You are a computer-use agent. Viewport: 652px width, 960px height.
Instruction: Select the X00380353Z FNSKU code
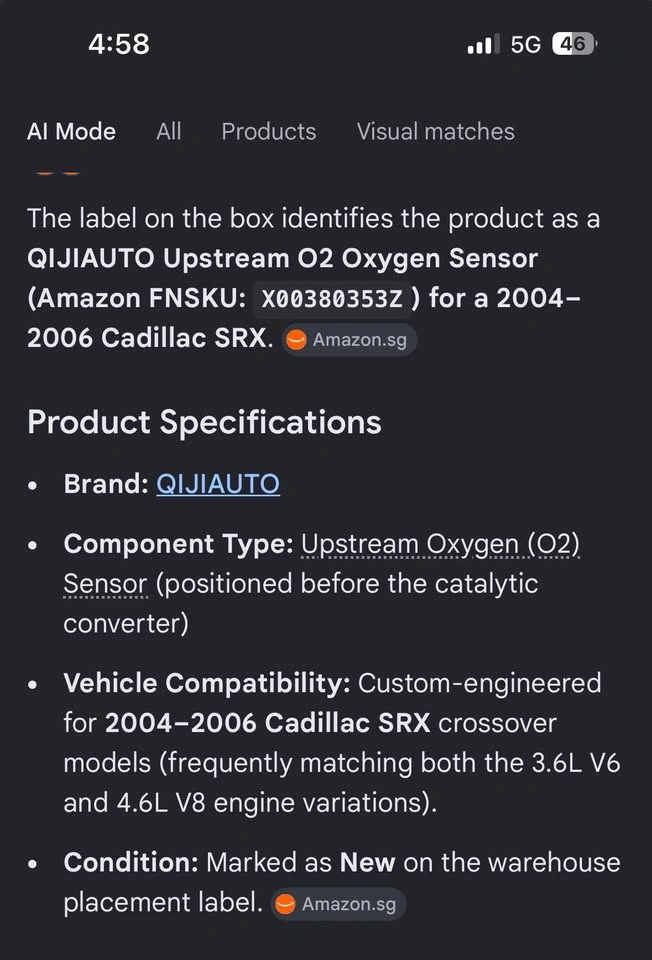pos(332,299)
